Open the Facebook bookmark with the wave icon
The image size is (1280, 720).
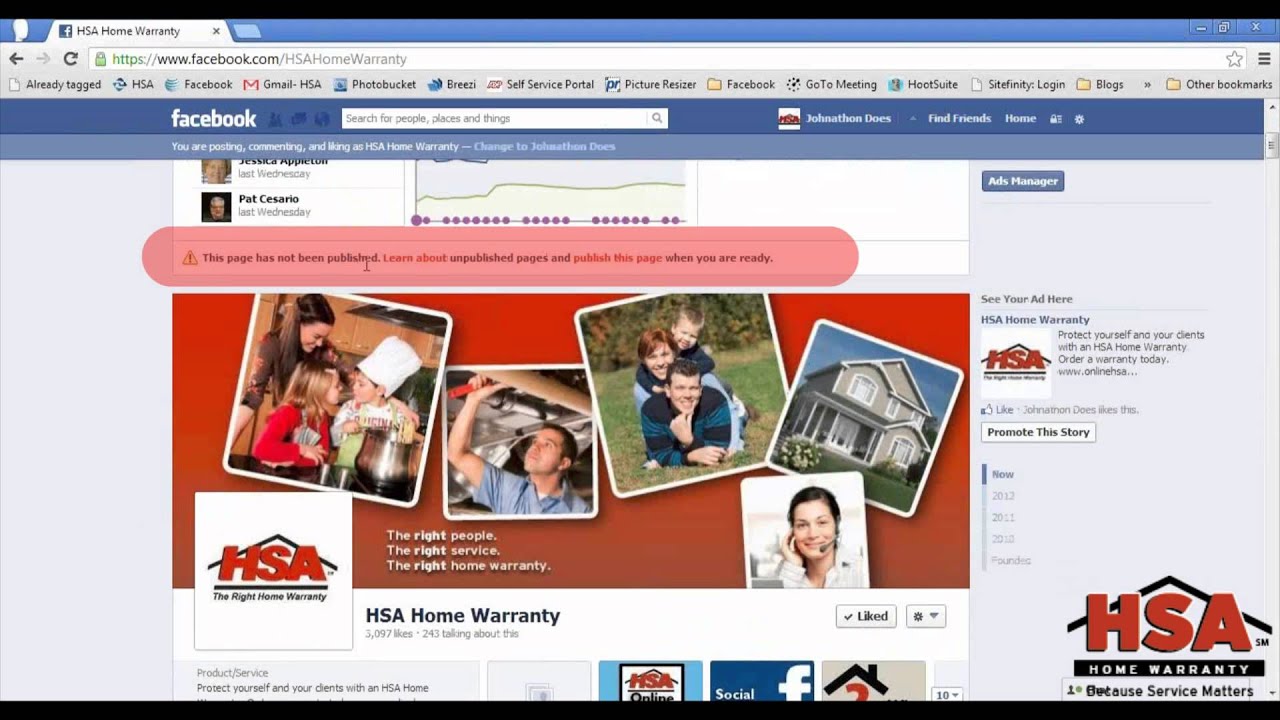198,85
